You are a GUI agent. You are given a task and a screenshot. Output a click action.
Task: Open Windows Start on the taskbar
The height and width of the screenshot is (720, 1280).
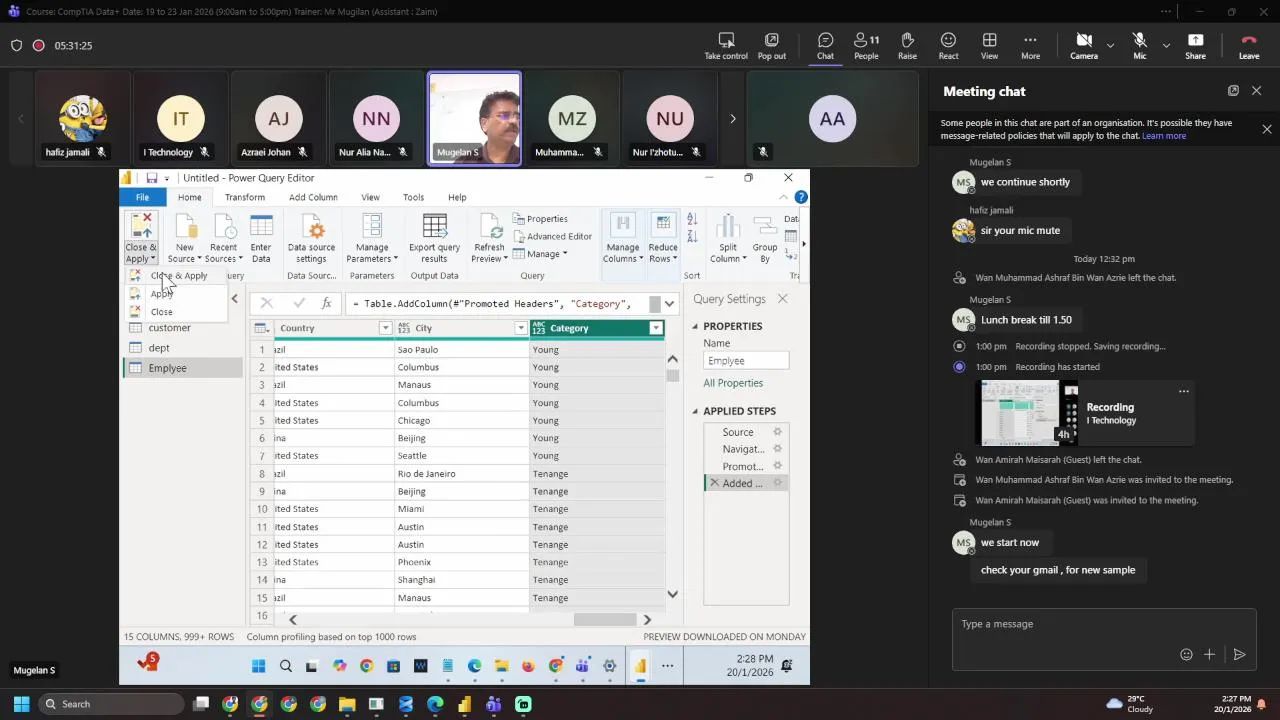tap(21, 704)
